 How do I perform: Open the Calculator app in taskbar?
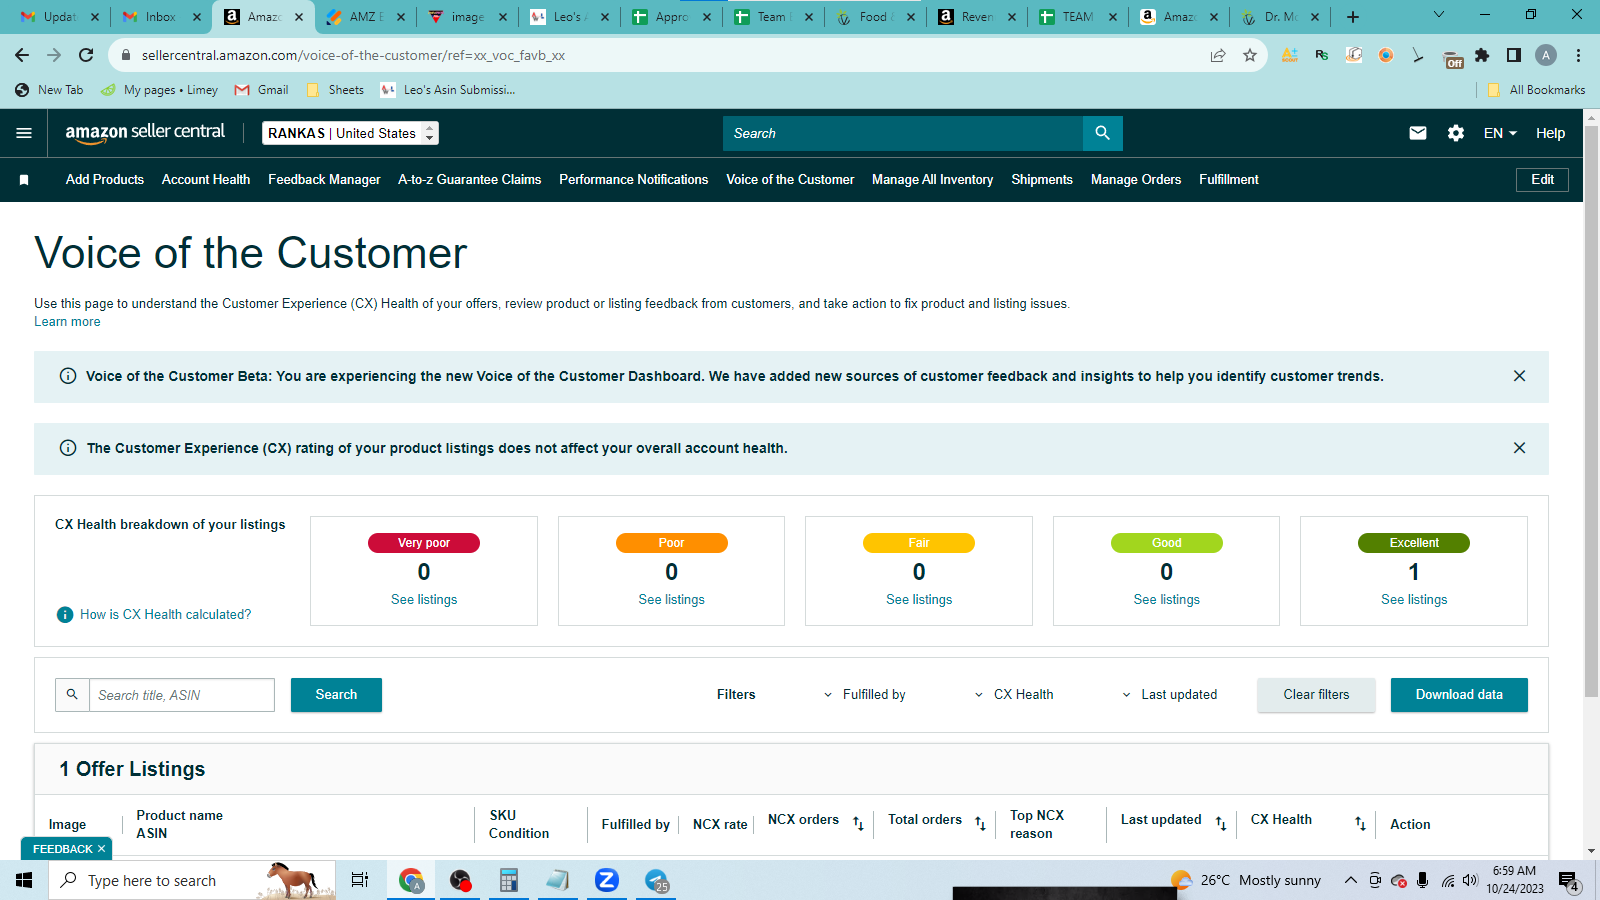click(x=509, y=880)
